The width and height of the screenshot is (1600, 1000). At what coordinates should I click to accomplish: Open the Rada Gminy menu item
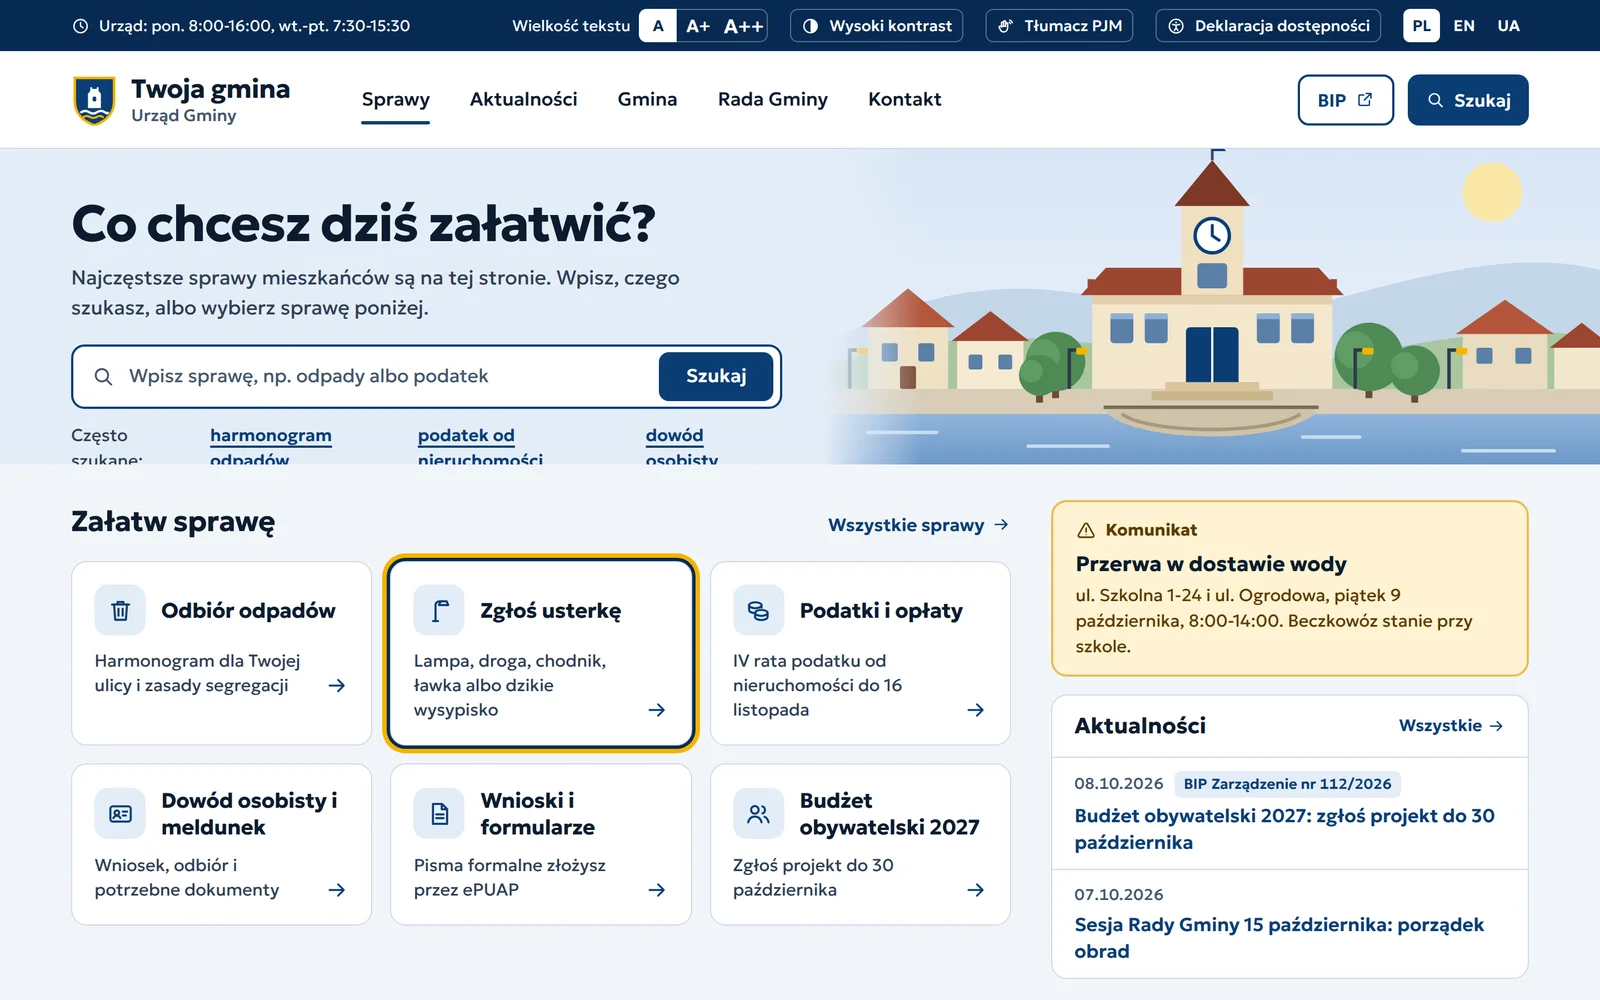click(773, 99)
